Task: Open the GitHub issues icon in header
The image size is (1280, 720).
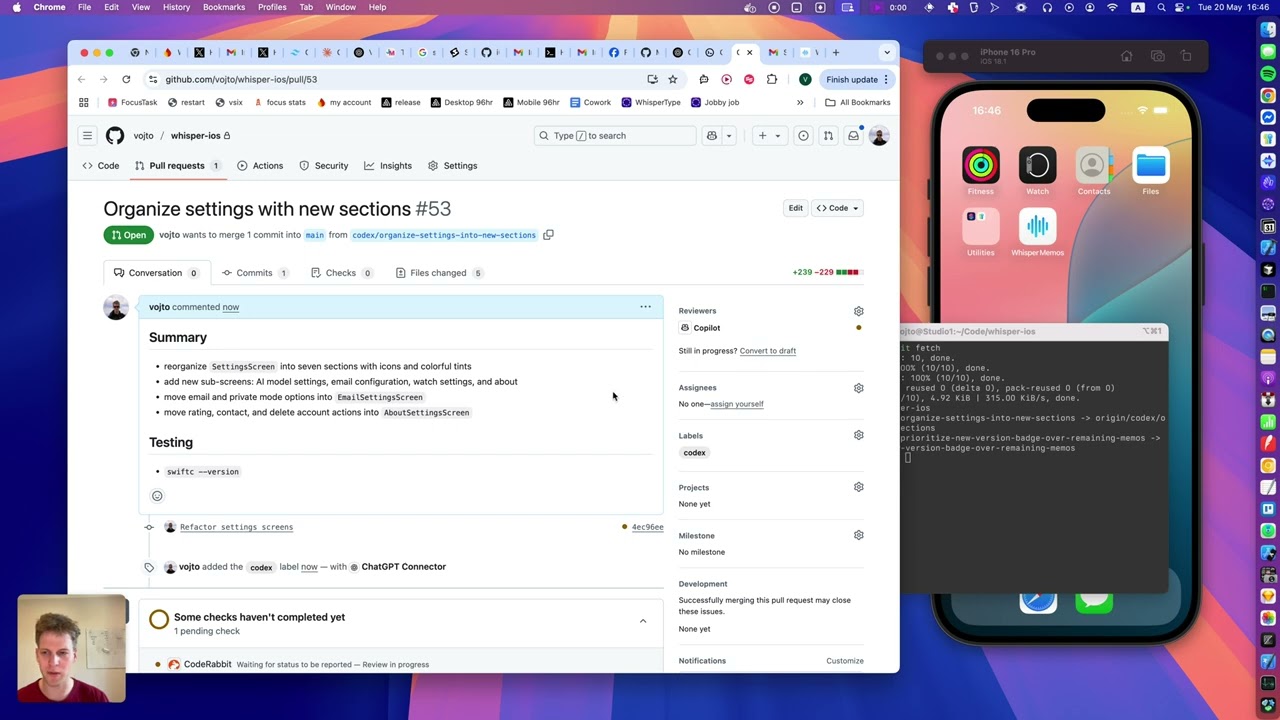Action: [803, 136]
